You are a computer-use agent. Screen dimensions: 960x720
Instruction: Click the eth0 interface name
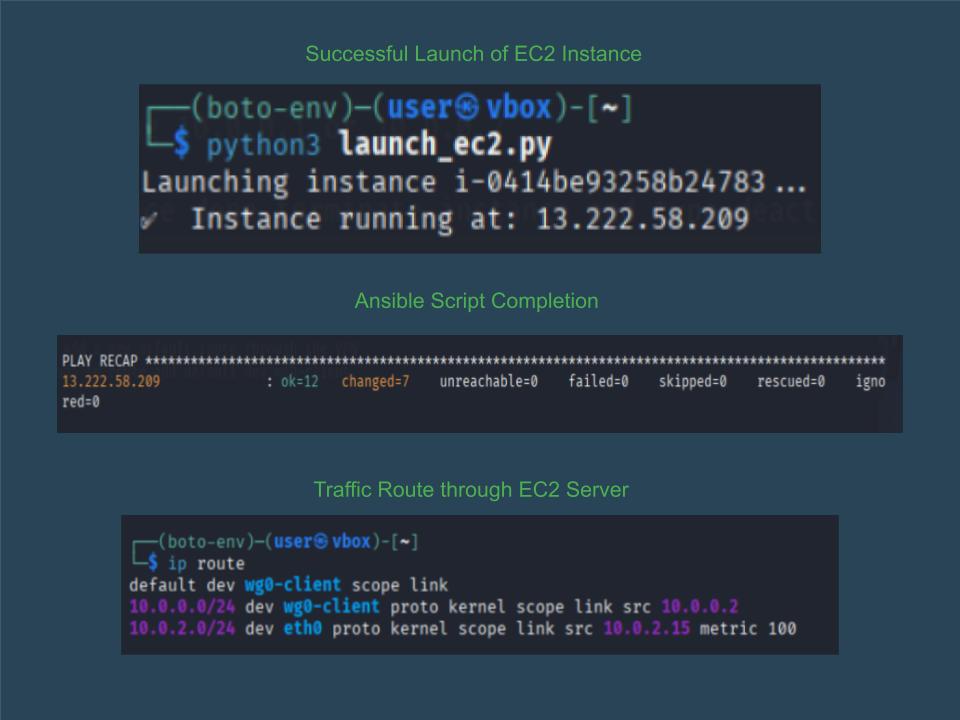(x=302, y=628)
